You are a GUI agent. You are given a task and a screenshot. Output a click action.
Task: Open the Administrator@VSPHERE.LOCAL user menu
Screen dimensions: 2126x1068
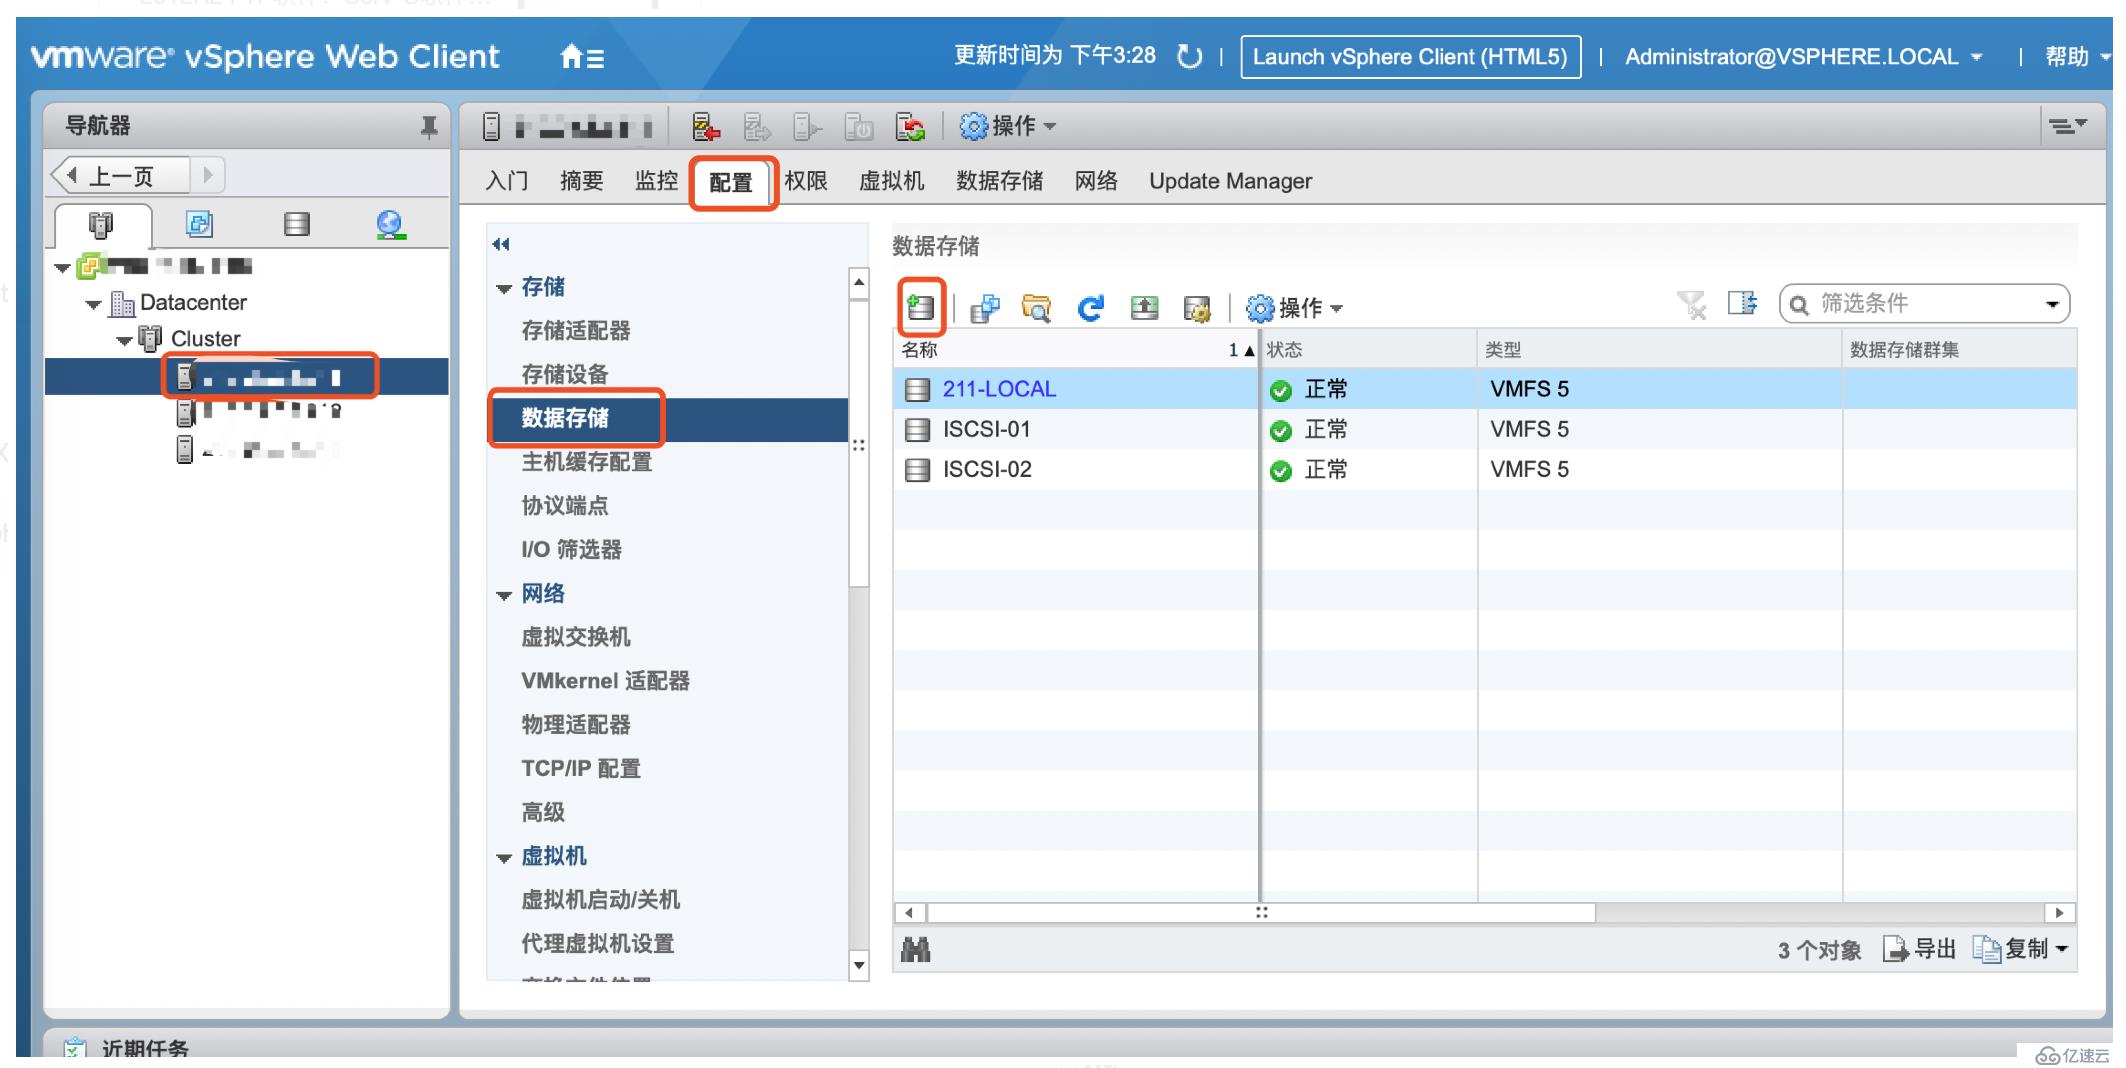(x=1803, y=57)
